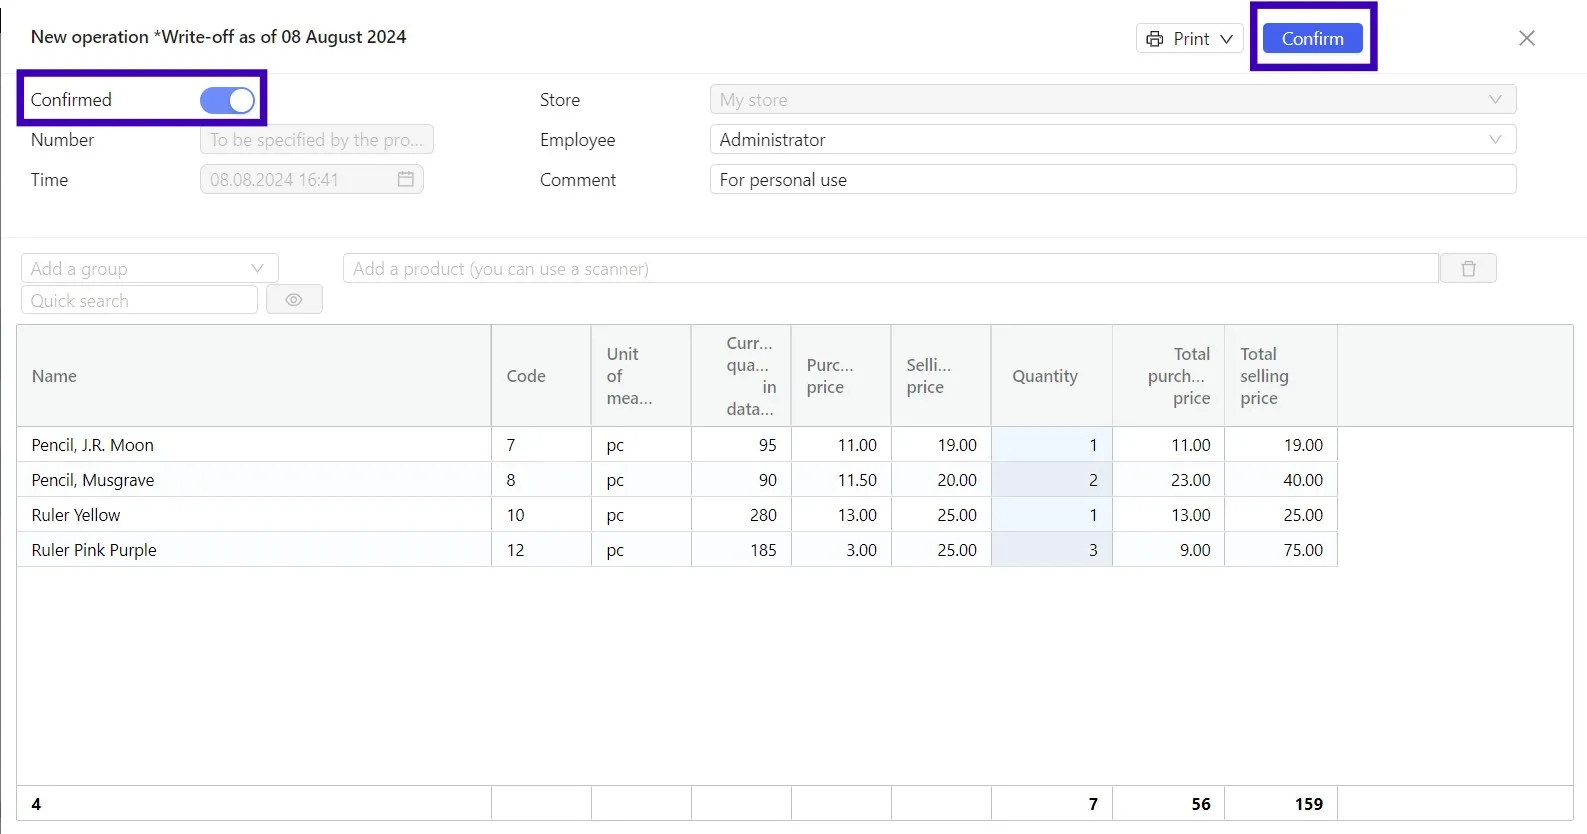The image size is (1587, 834).
Task: Click the Total purchase price header
Action: pyautogui.click(x=1168, y=376)
